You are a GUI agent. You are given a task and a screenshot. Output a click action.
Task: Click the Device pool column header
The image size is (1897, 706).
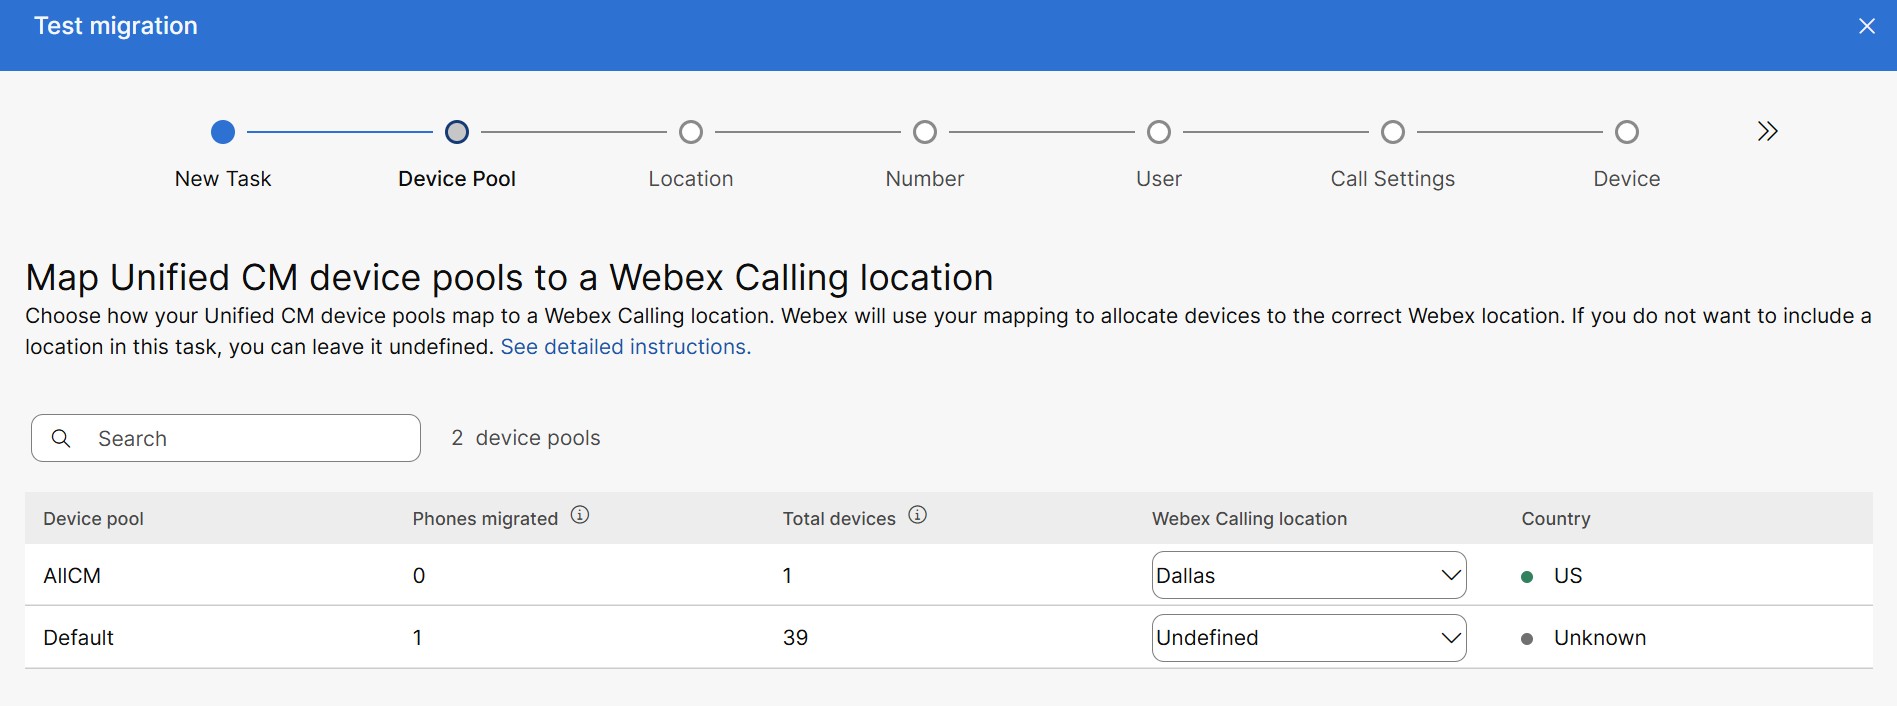point(93,519)
